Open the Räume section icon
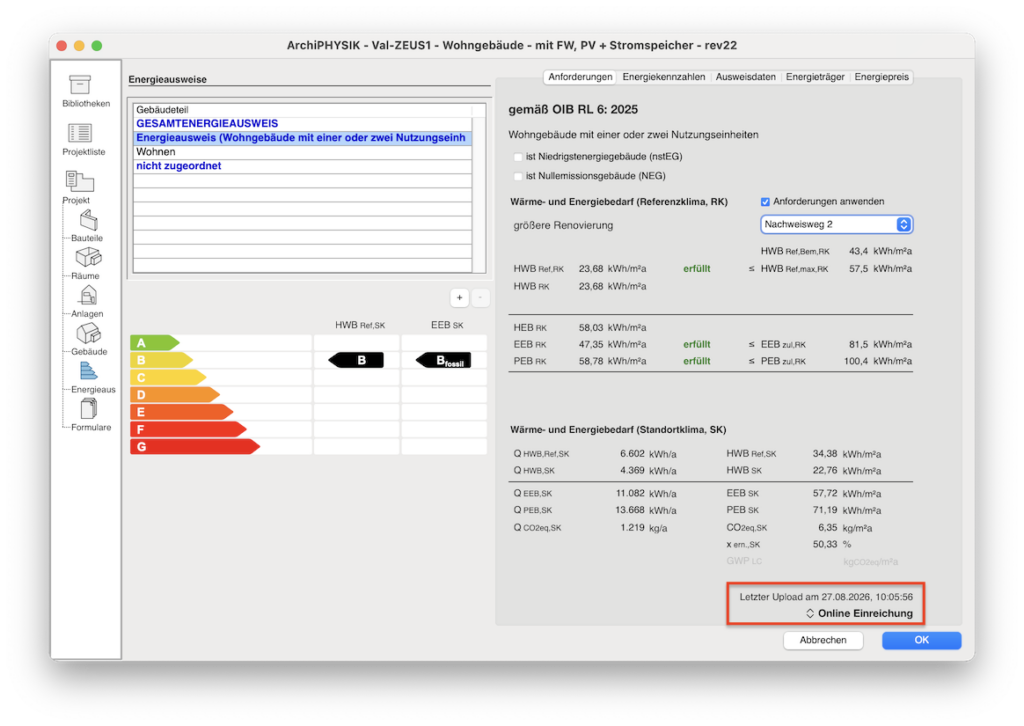This screenshot has height=726, width=1024. pos(88,258)
